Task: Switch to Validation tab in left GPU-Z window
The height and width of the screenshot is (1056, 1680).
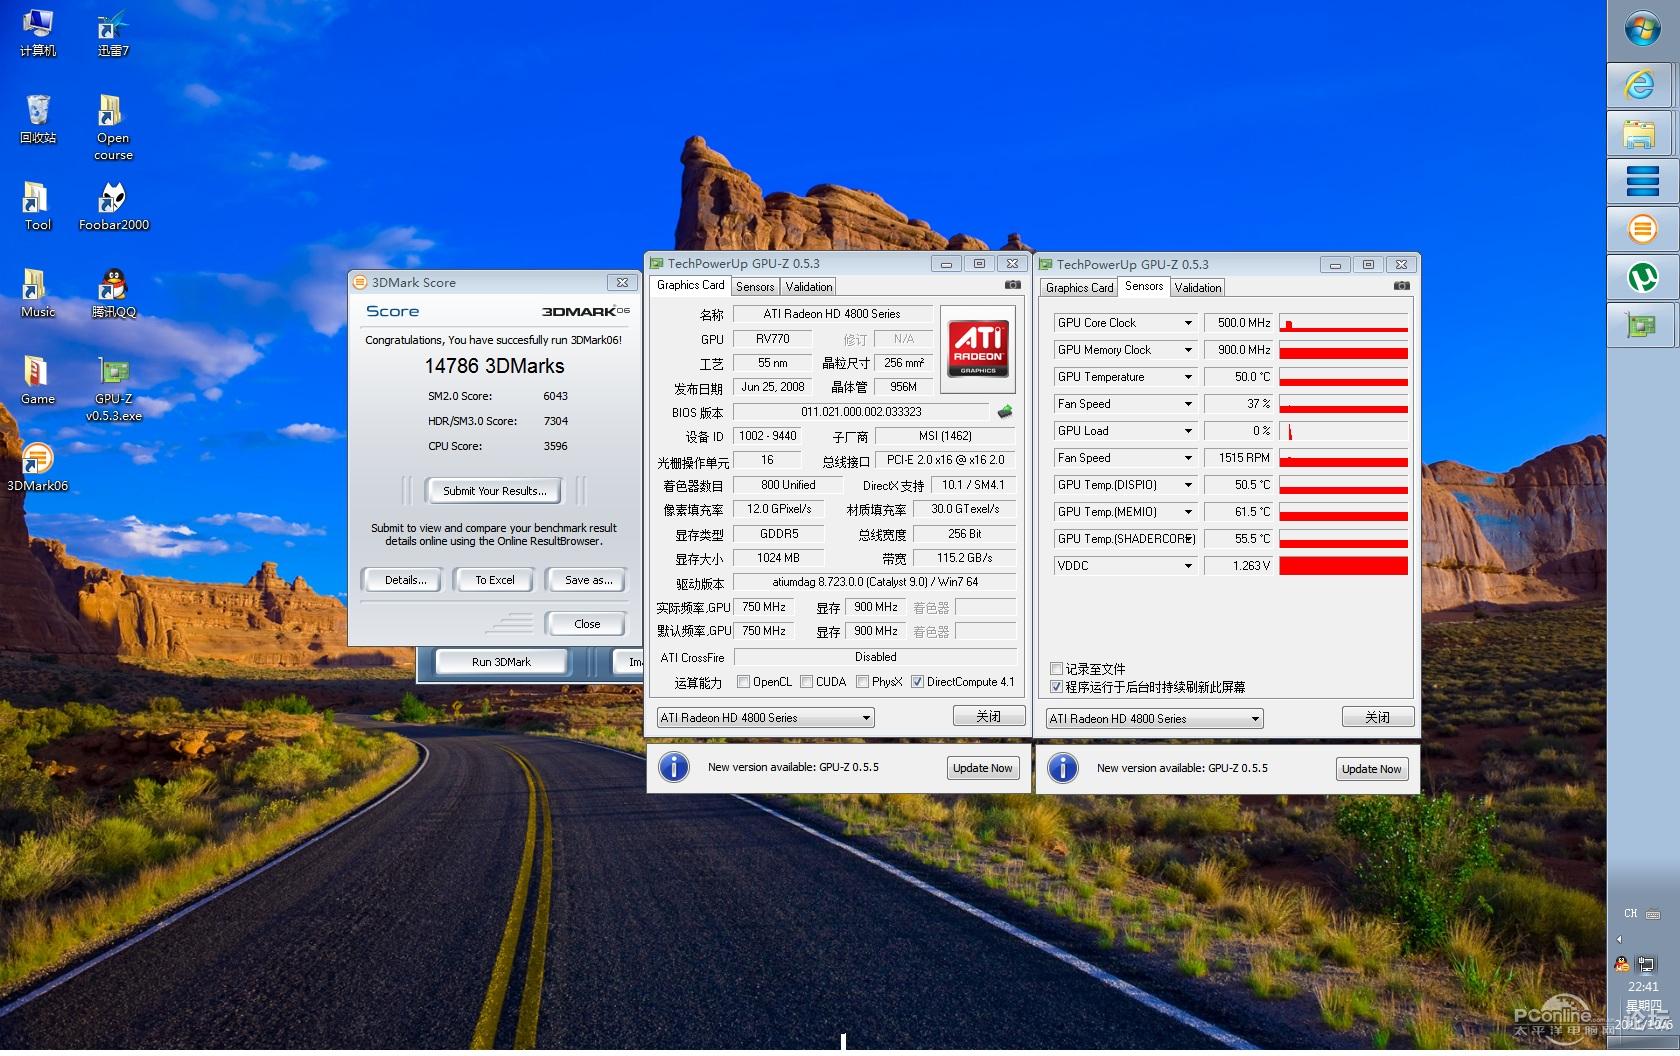Action: (809, 287)
